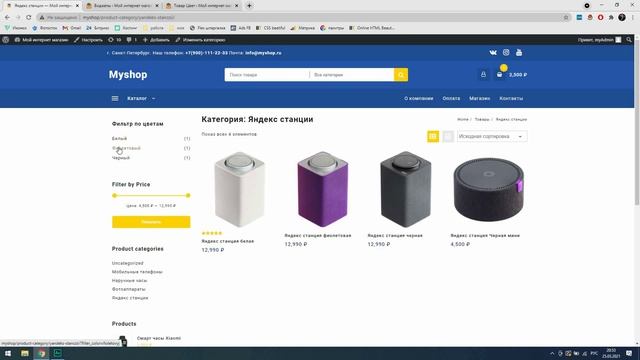The height and width of the screenshot is (360, 640).
Task: Switch to the third browser tab
Action: pos(202,6)
